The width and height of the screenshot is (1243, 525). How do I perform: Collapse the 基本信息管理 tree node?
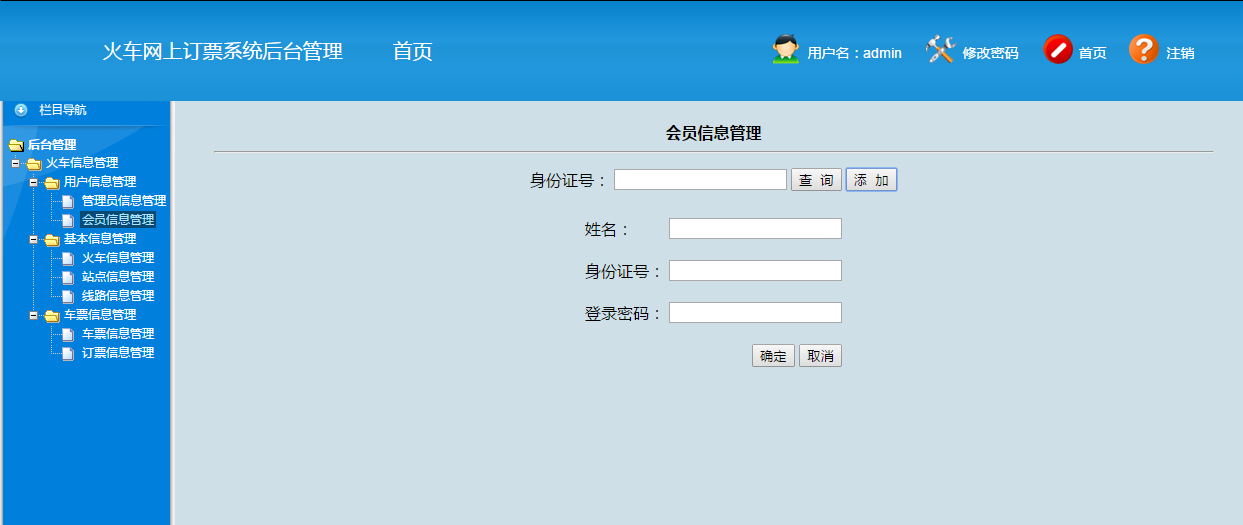[33, 239]
